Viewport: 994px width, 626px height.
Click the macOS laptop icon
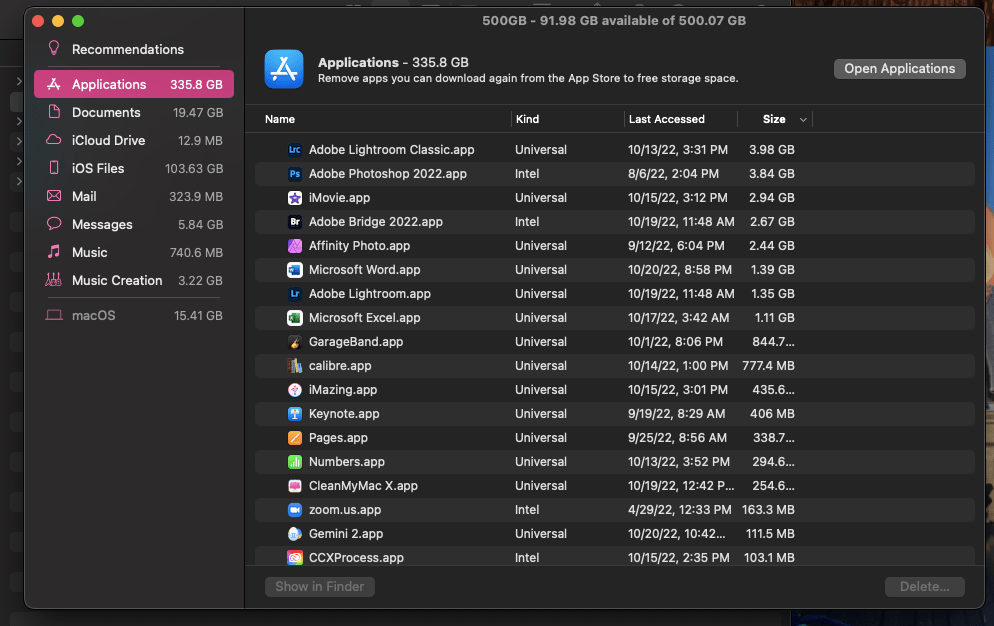pyautogui.click(x=54, y=315)
